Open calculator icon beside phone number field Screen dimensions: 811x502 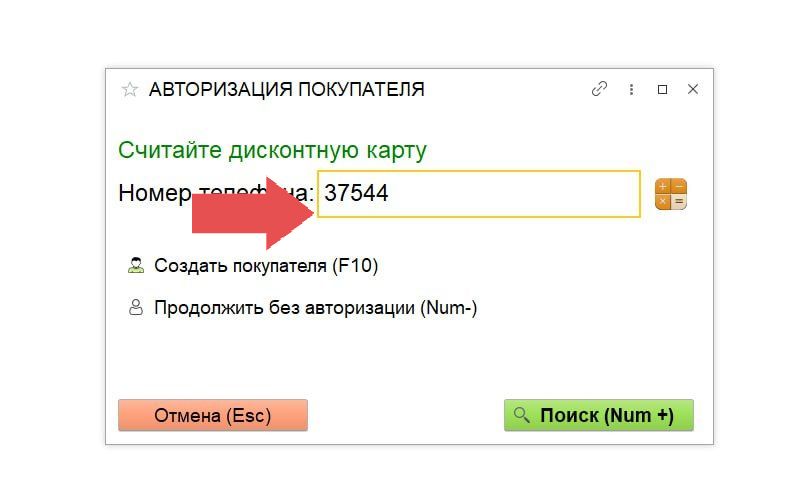point(670,194)
